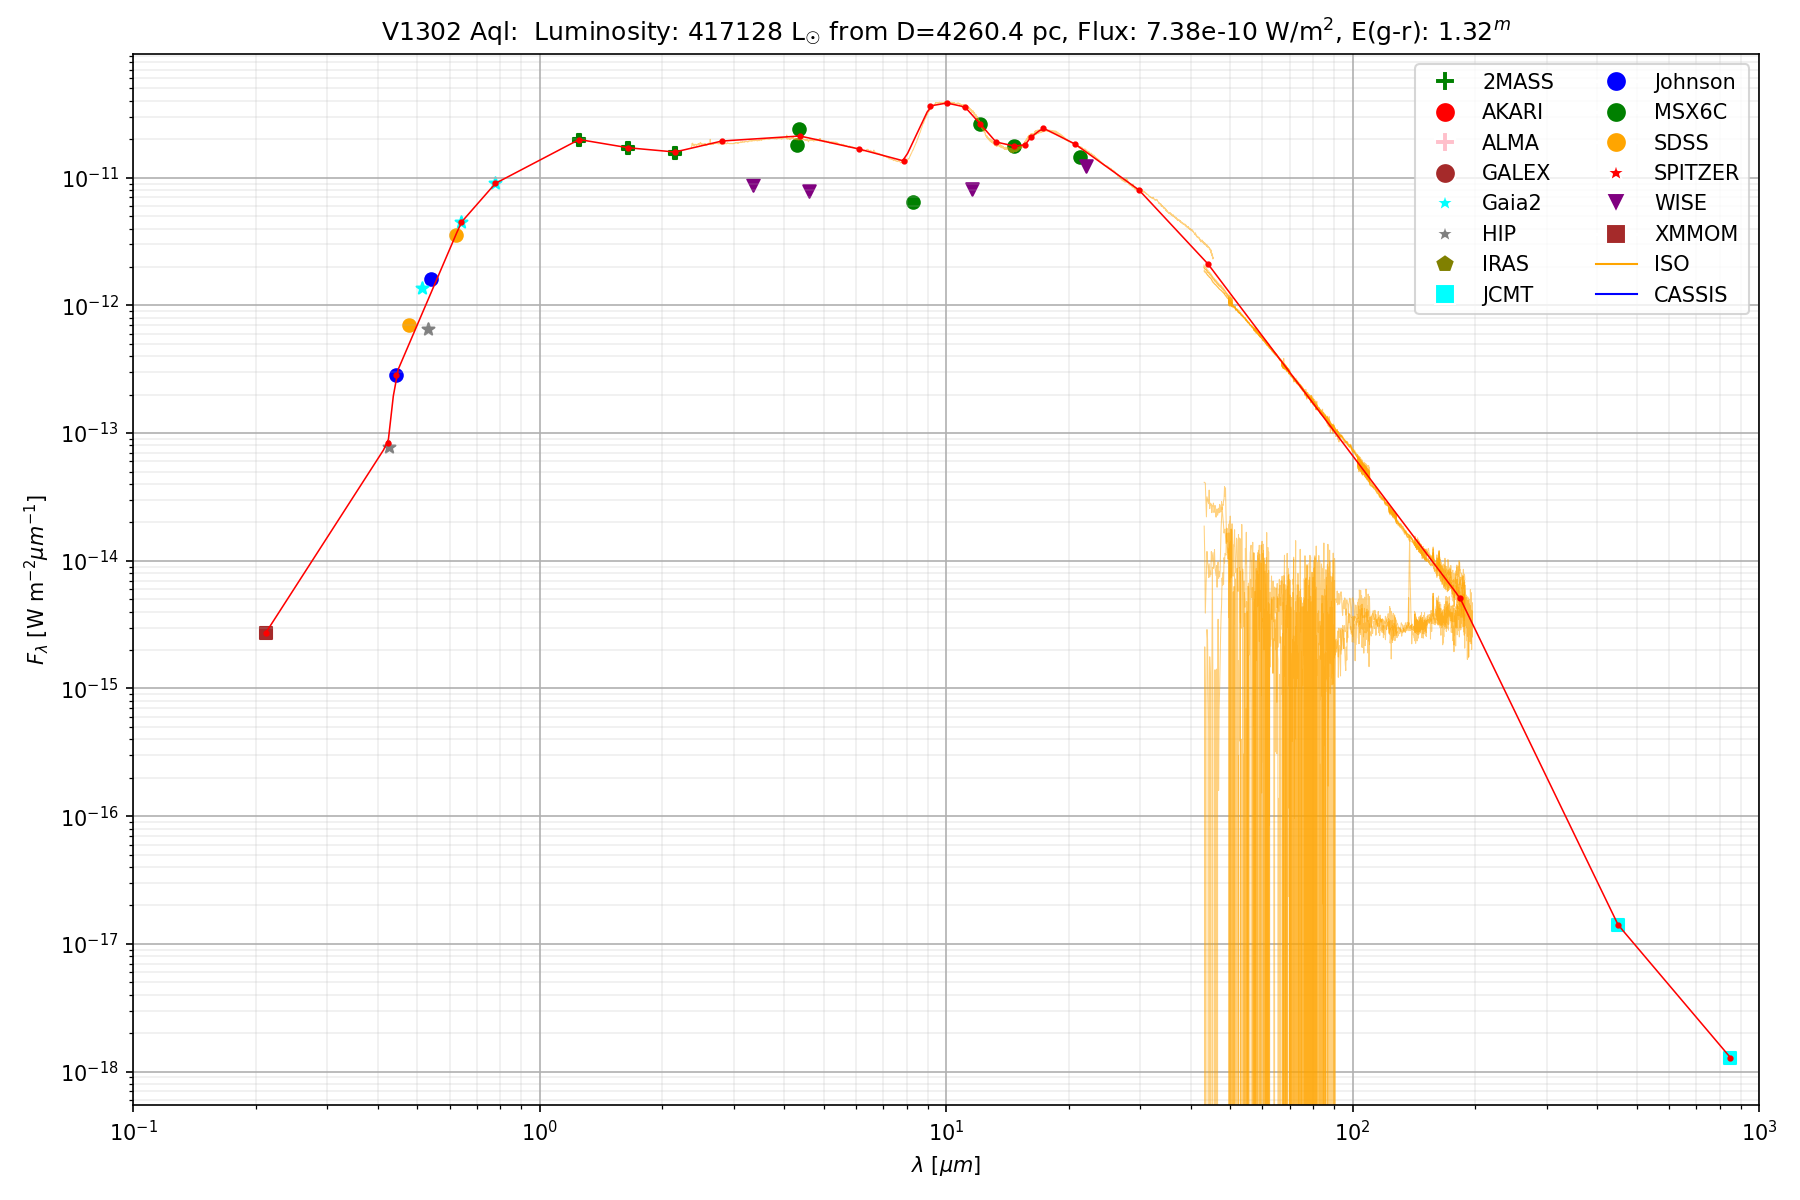
Task: Click the ISO orange line legend swatch
Action: 1616,264
